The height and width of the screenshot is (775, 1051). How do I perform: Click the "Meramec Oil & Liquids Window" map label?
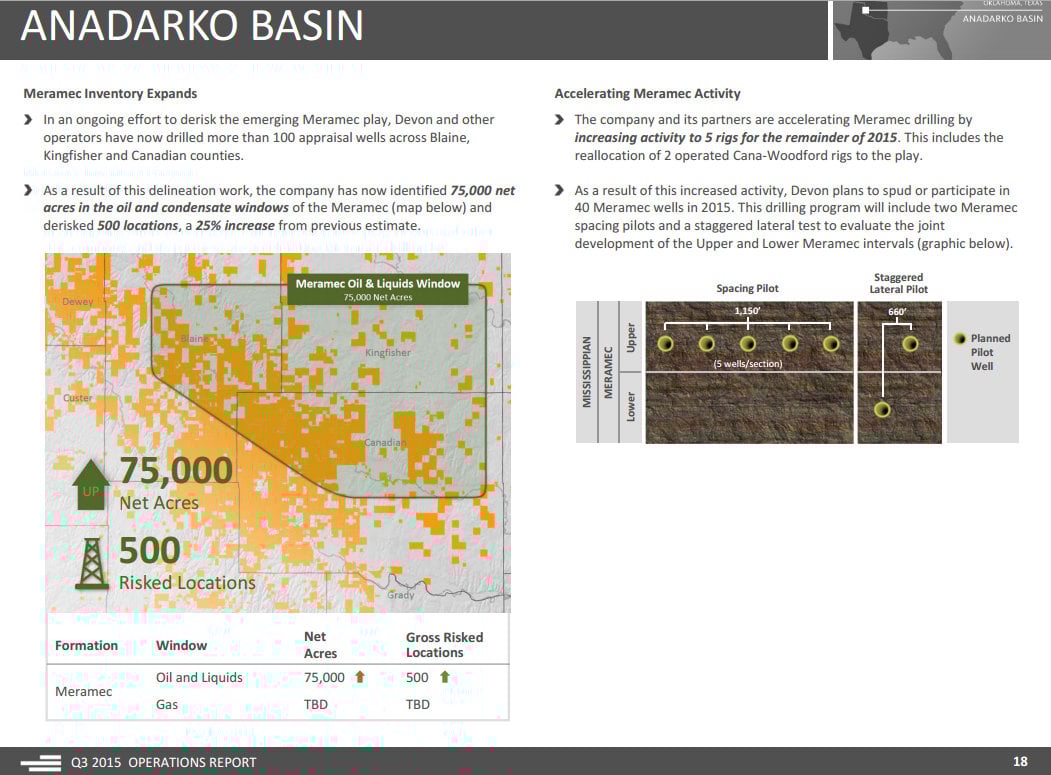tap(378, 284)
